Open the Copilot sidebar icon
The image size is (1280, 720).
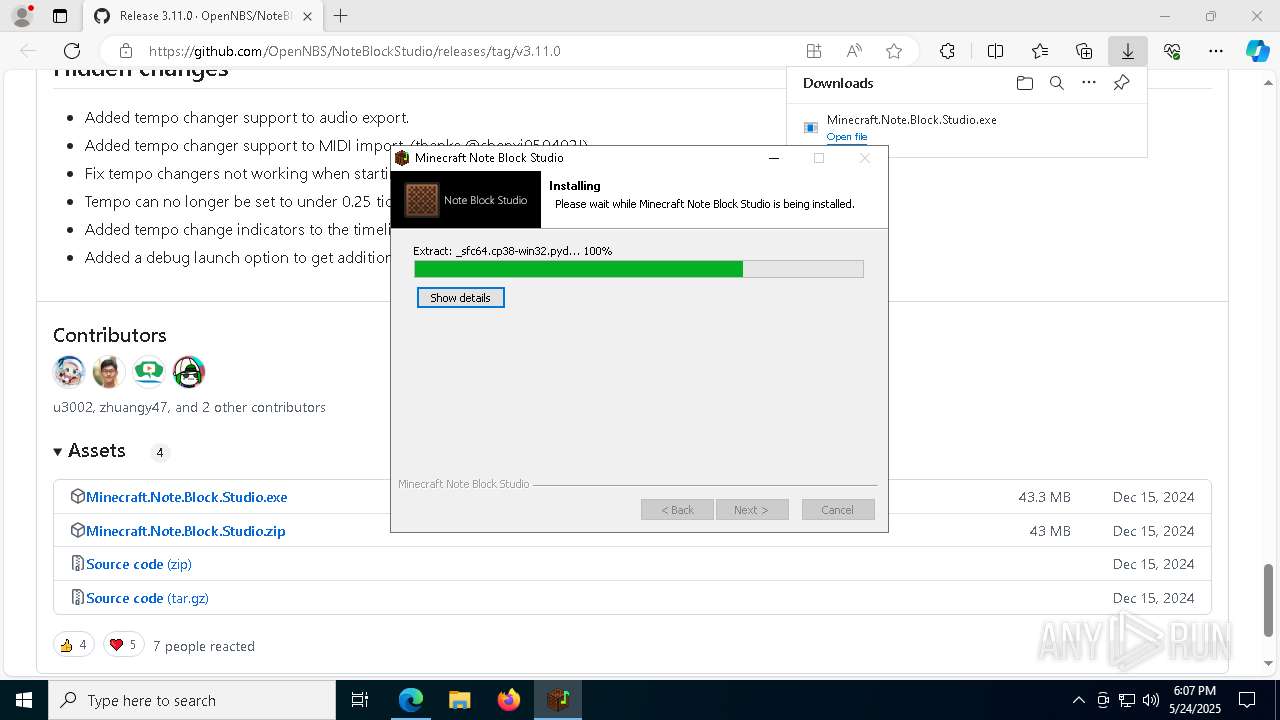[1257, 51]
